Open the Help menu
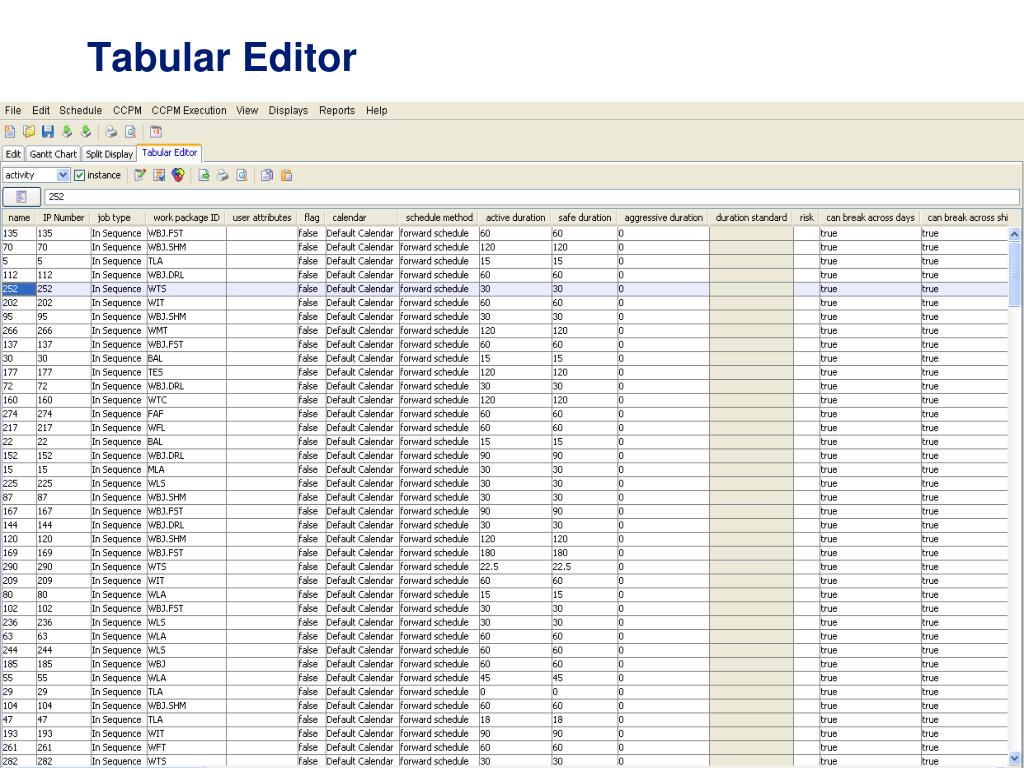Image resolution: width=1024 pixels, height=768 pixels. (x=376, y=110)
